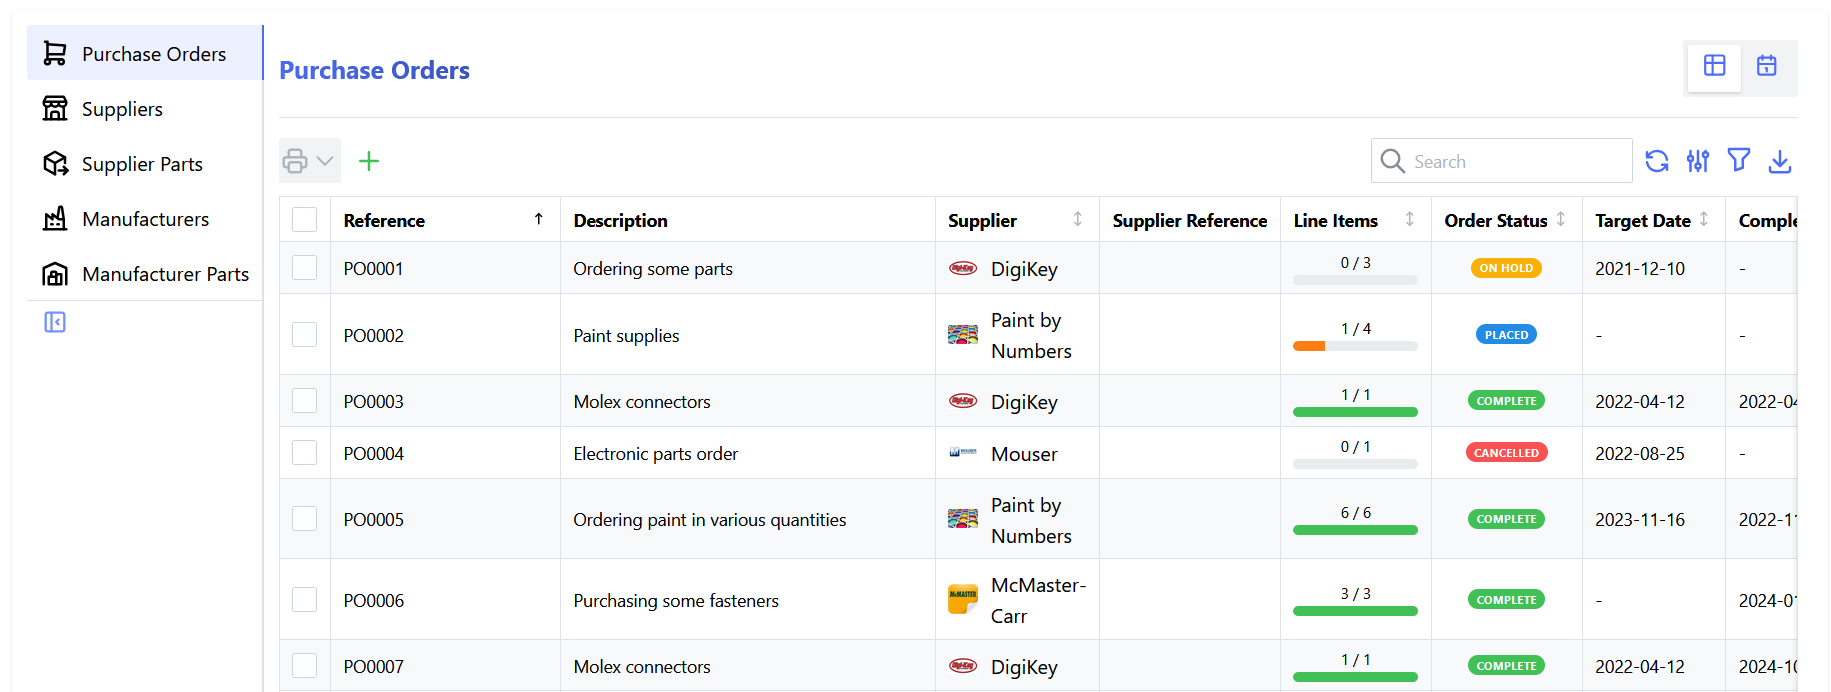Viewport: 1831px width, 692px height.
Task: Open purchase order PO0003
Action: click(374, 402)
